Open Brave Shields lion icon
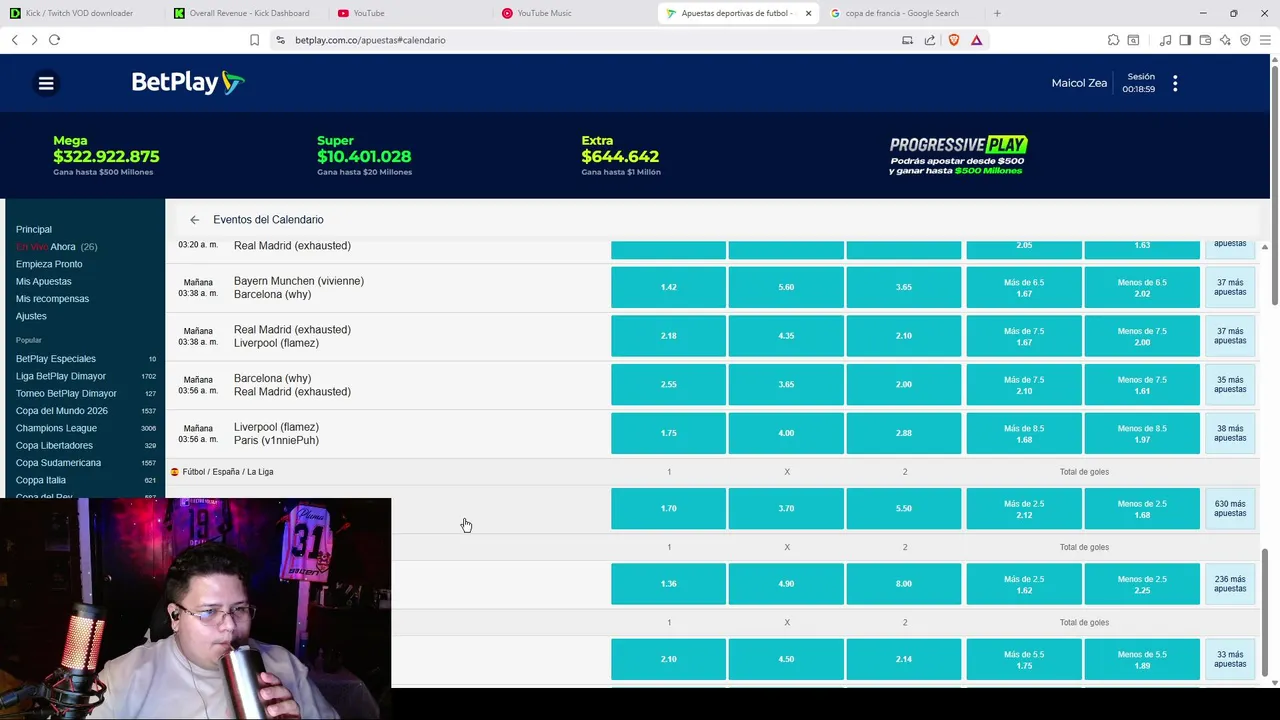The height and width of the screenshot is (720, 1280). click(x=954, y=40)
